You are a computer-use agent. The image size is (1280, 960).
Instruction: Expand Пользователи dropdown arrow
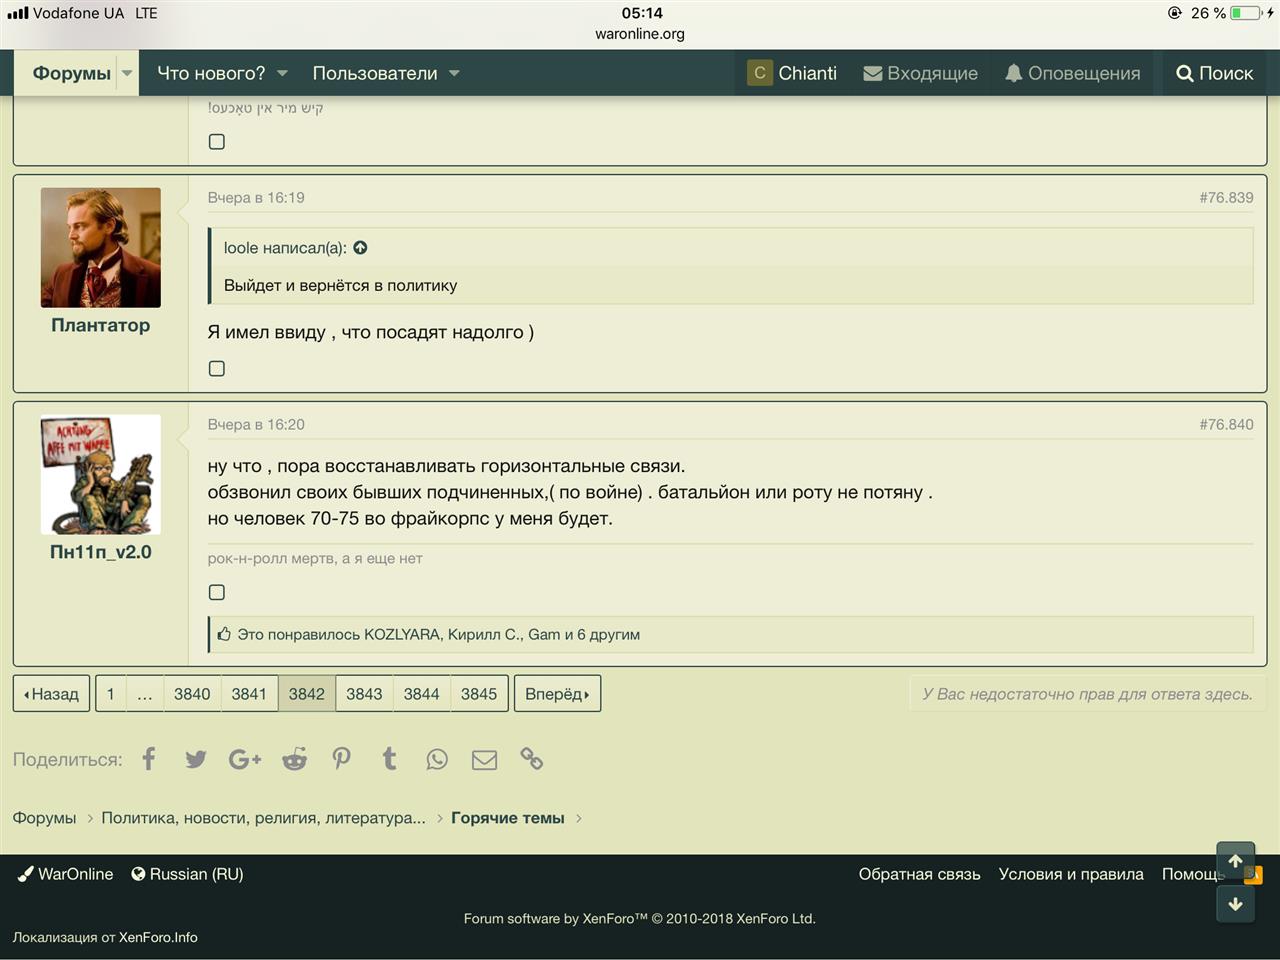[x=454, y=73]
